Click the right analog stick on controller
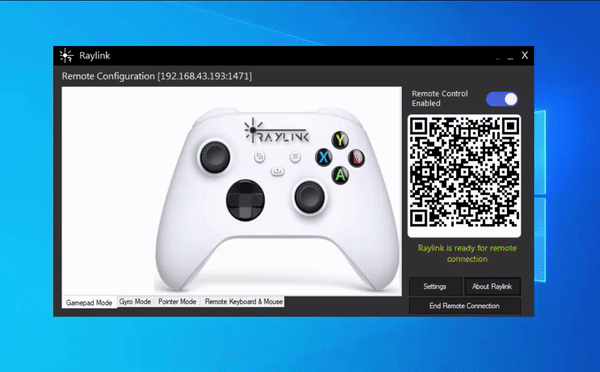The image size is (600, 372). coord(309,197)
